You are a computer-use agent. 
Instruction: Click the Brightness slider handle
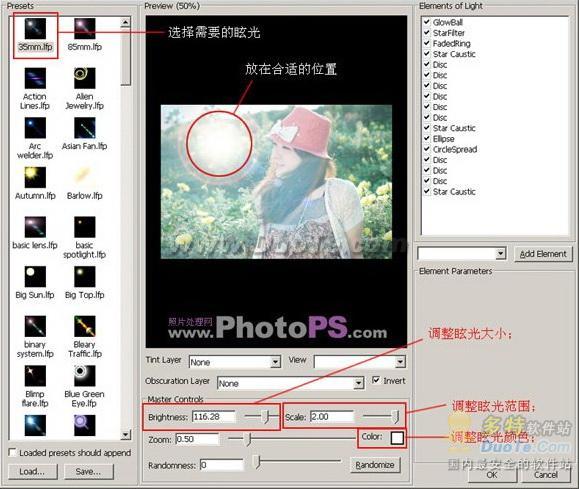tap(266, 417)
